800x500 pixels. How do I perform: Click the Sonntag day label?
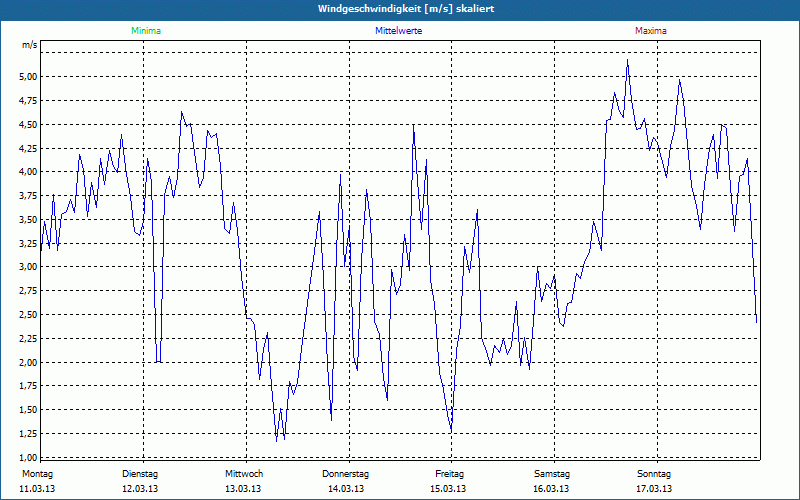[x=654, y=474]
